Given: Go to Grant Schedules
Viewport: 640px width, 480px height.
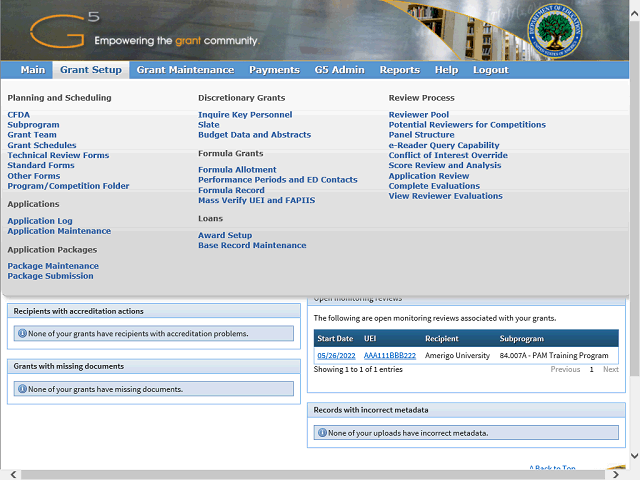Looking at the screenshot, I should (42, 145).
